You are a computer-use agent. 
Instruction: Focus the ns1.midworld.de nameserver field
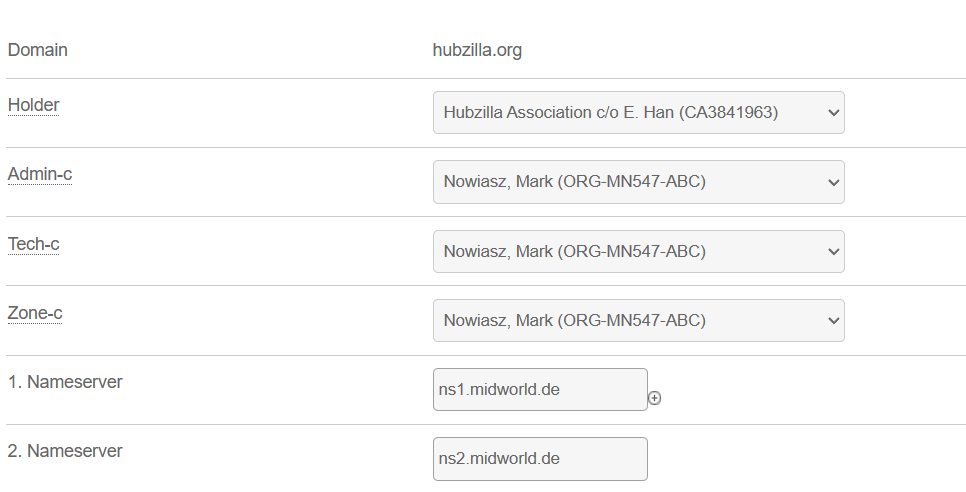[540, 390]
